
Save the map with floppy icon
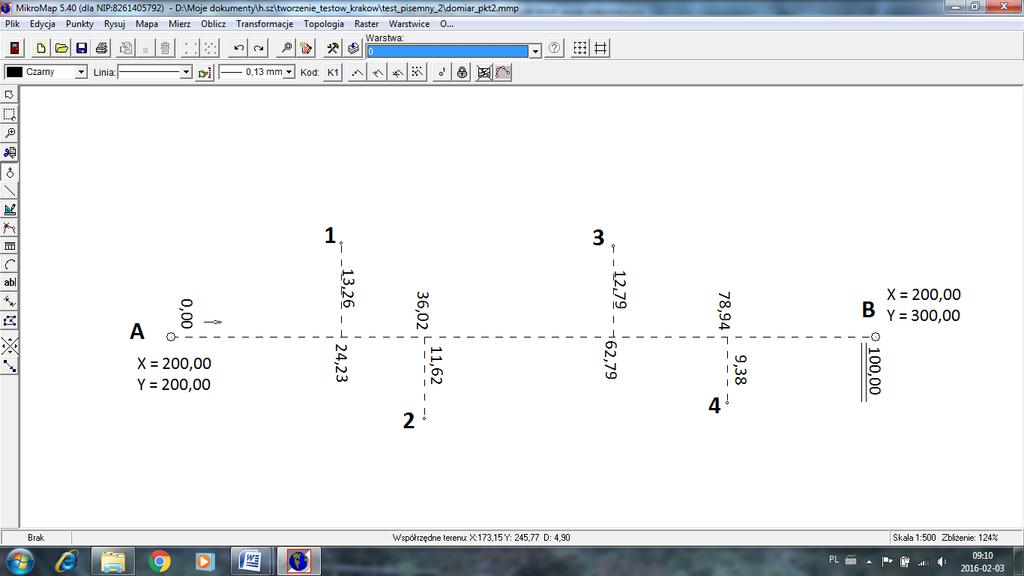[81, 48]
